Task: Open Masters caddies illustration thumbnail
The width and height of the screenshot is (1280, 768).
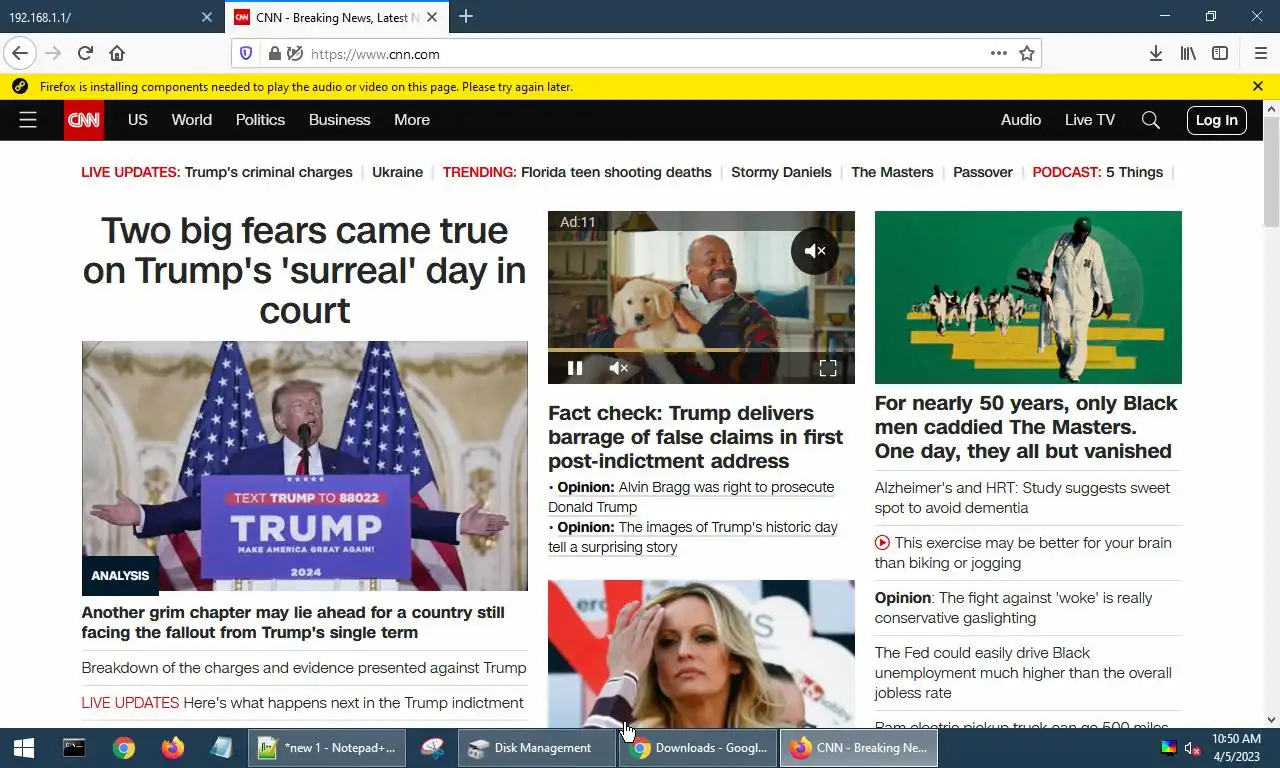Action: (x=1028, y=297)
